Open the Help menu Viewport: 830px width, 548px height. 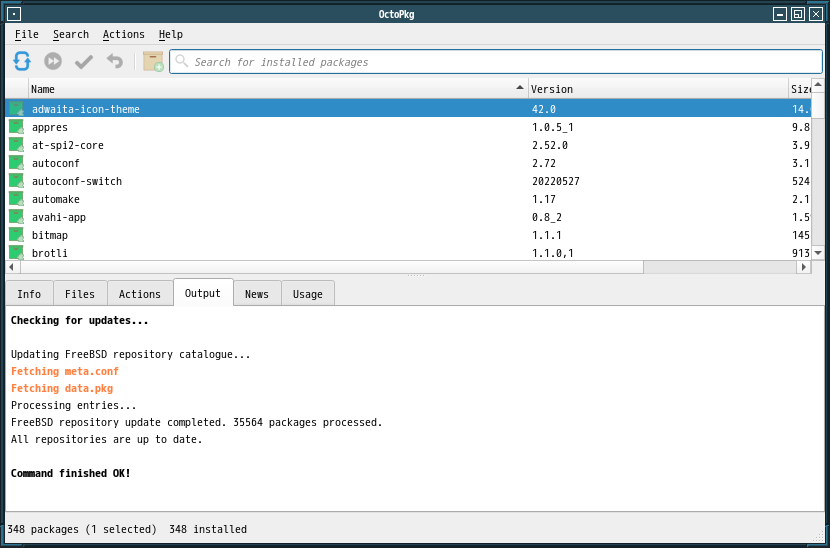pos(170,34)
